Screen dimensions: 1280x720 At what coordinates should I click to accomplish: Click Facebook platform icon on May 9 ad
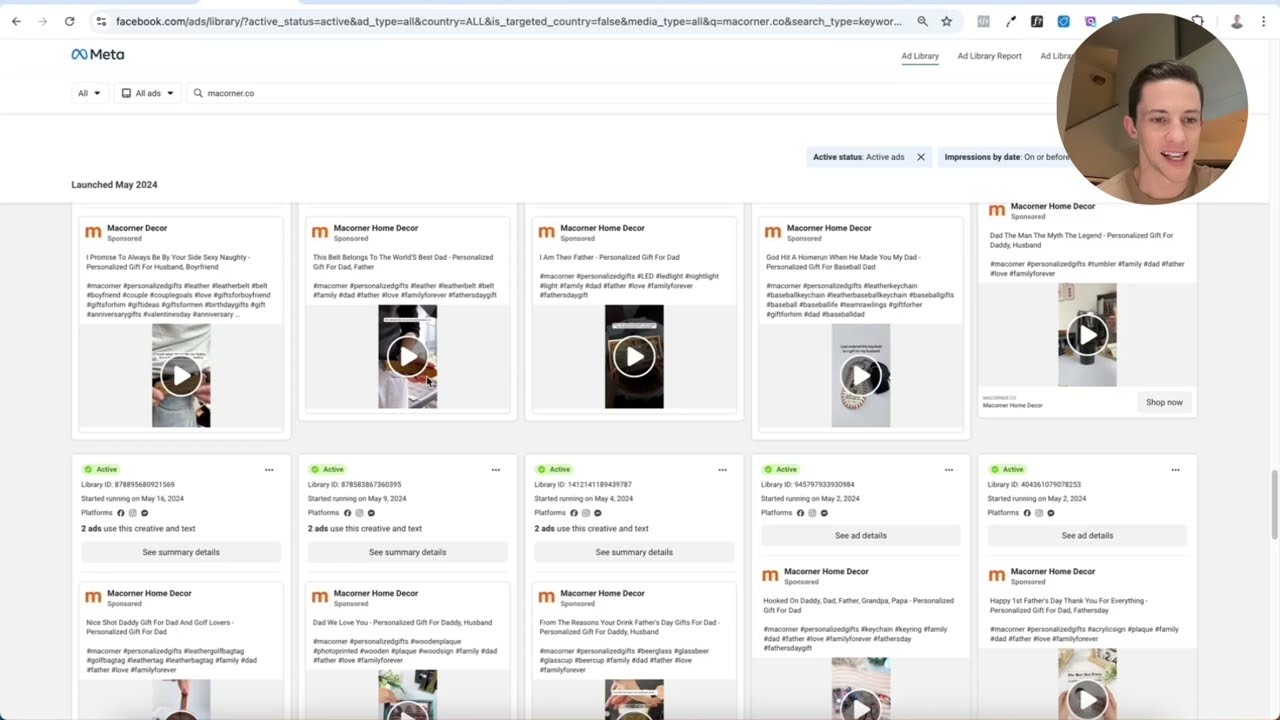click(x=348, y=513)
